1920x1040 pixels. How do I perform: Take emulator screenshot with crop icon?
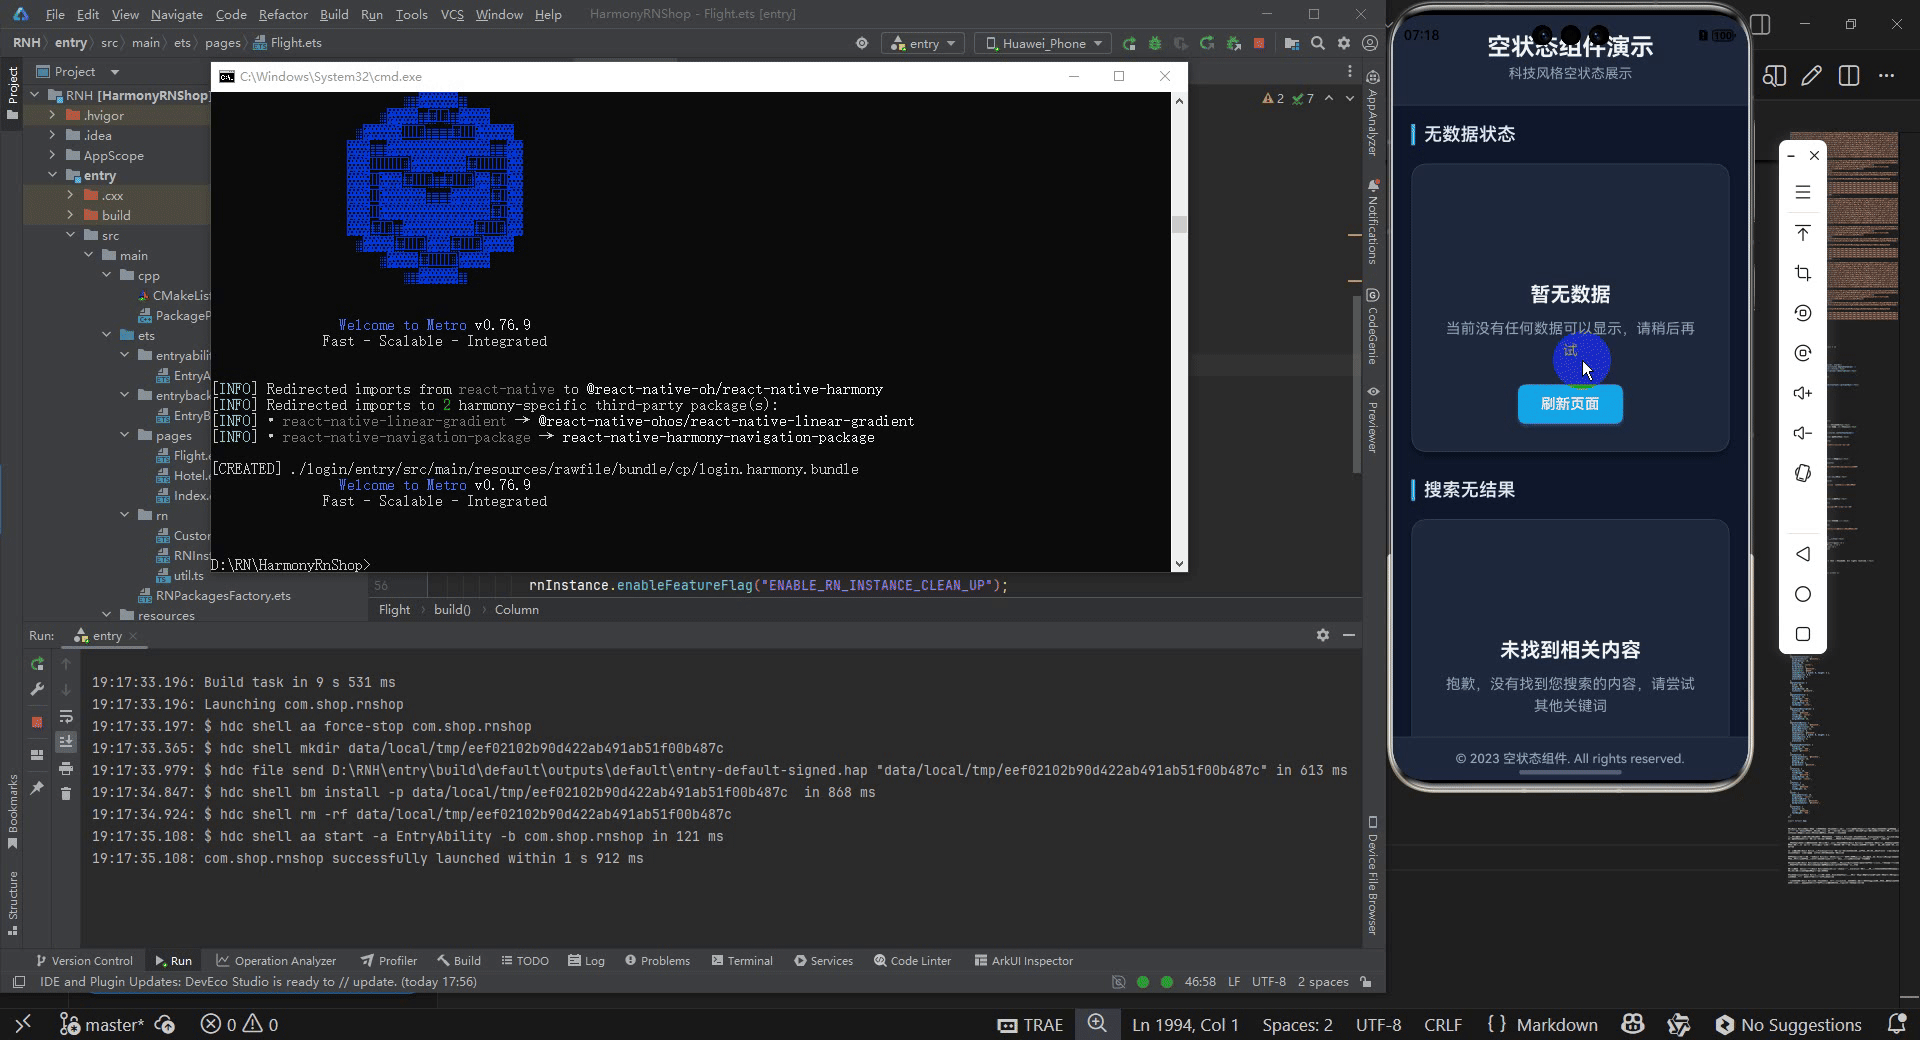1803,273
